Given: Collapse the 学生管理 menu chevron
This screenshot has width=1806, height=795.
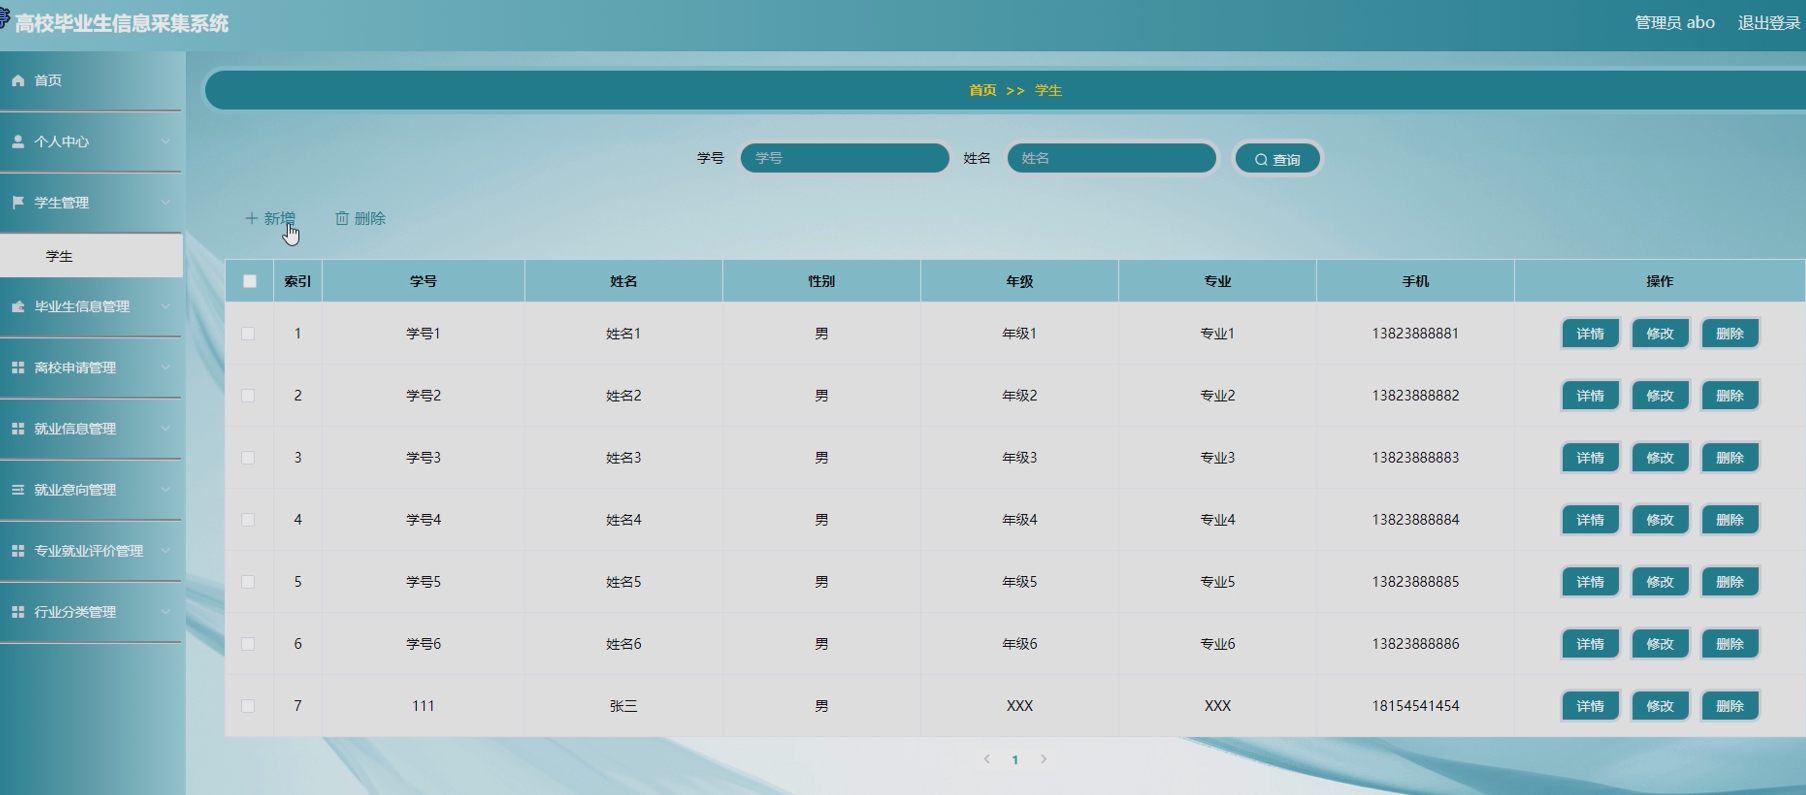Looking at the screenshot, I should point(166,202).
